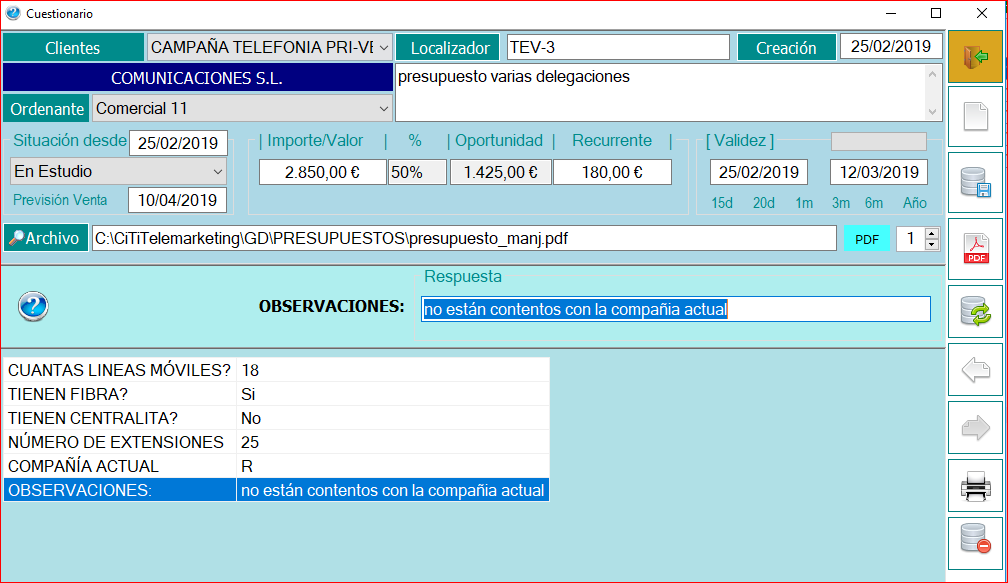1008x583 pixels.
Task: Set validity to 15d
Action: click(x=722, y=203)
